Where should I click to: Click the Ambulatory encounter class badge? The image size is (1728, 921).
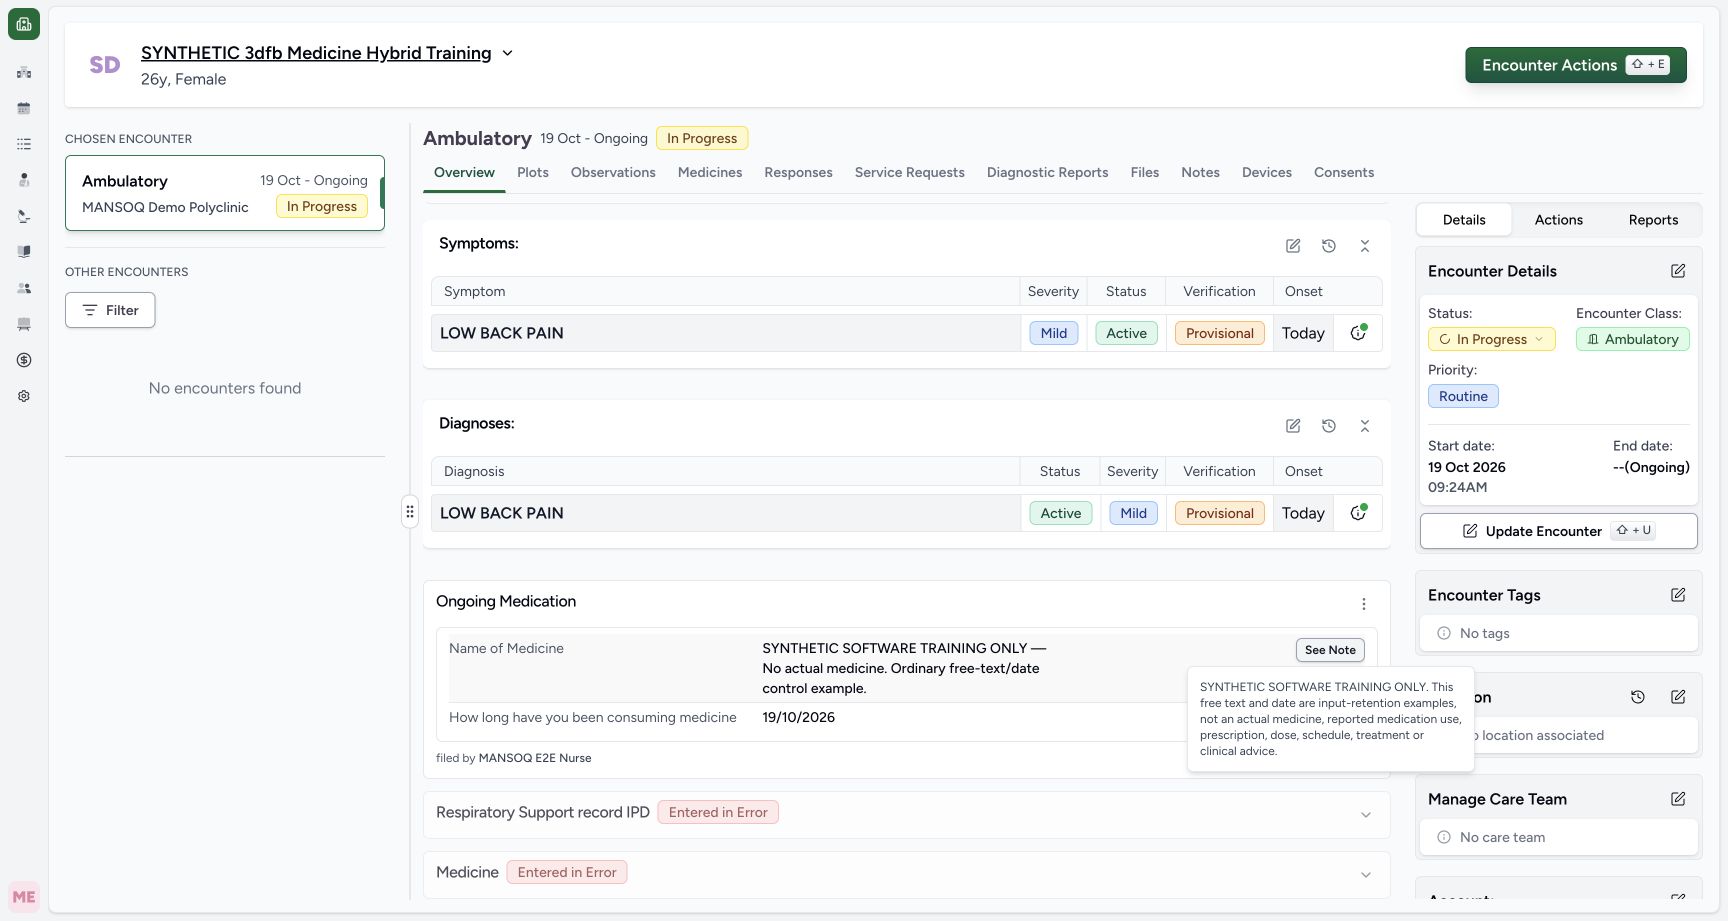(x=1633, y=339)
